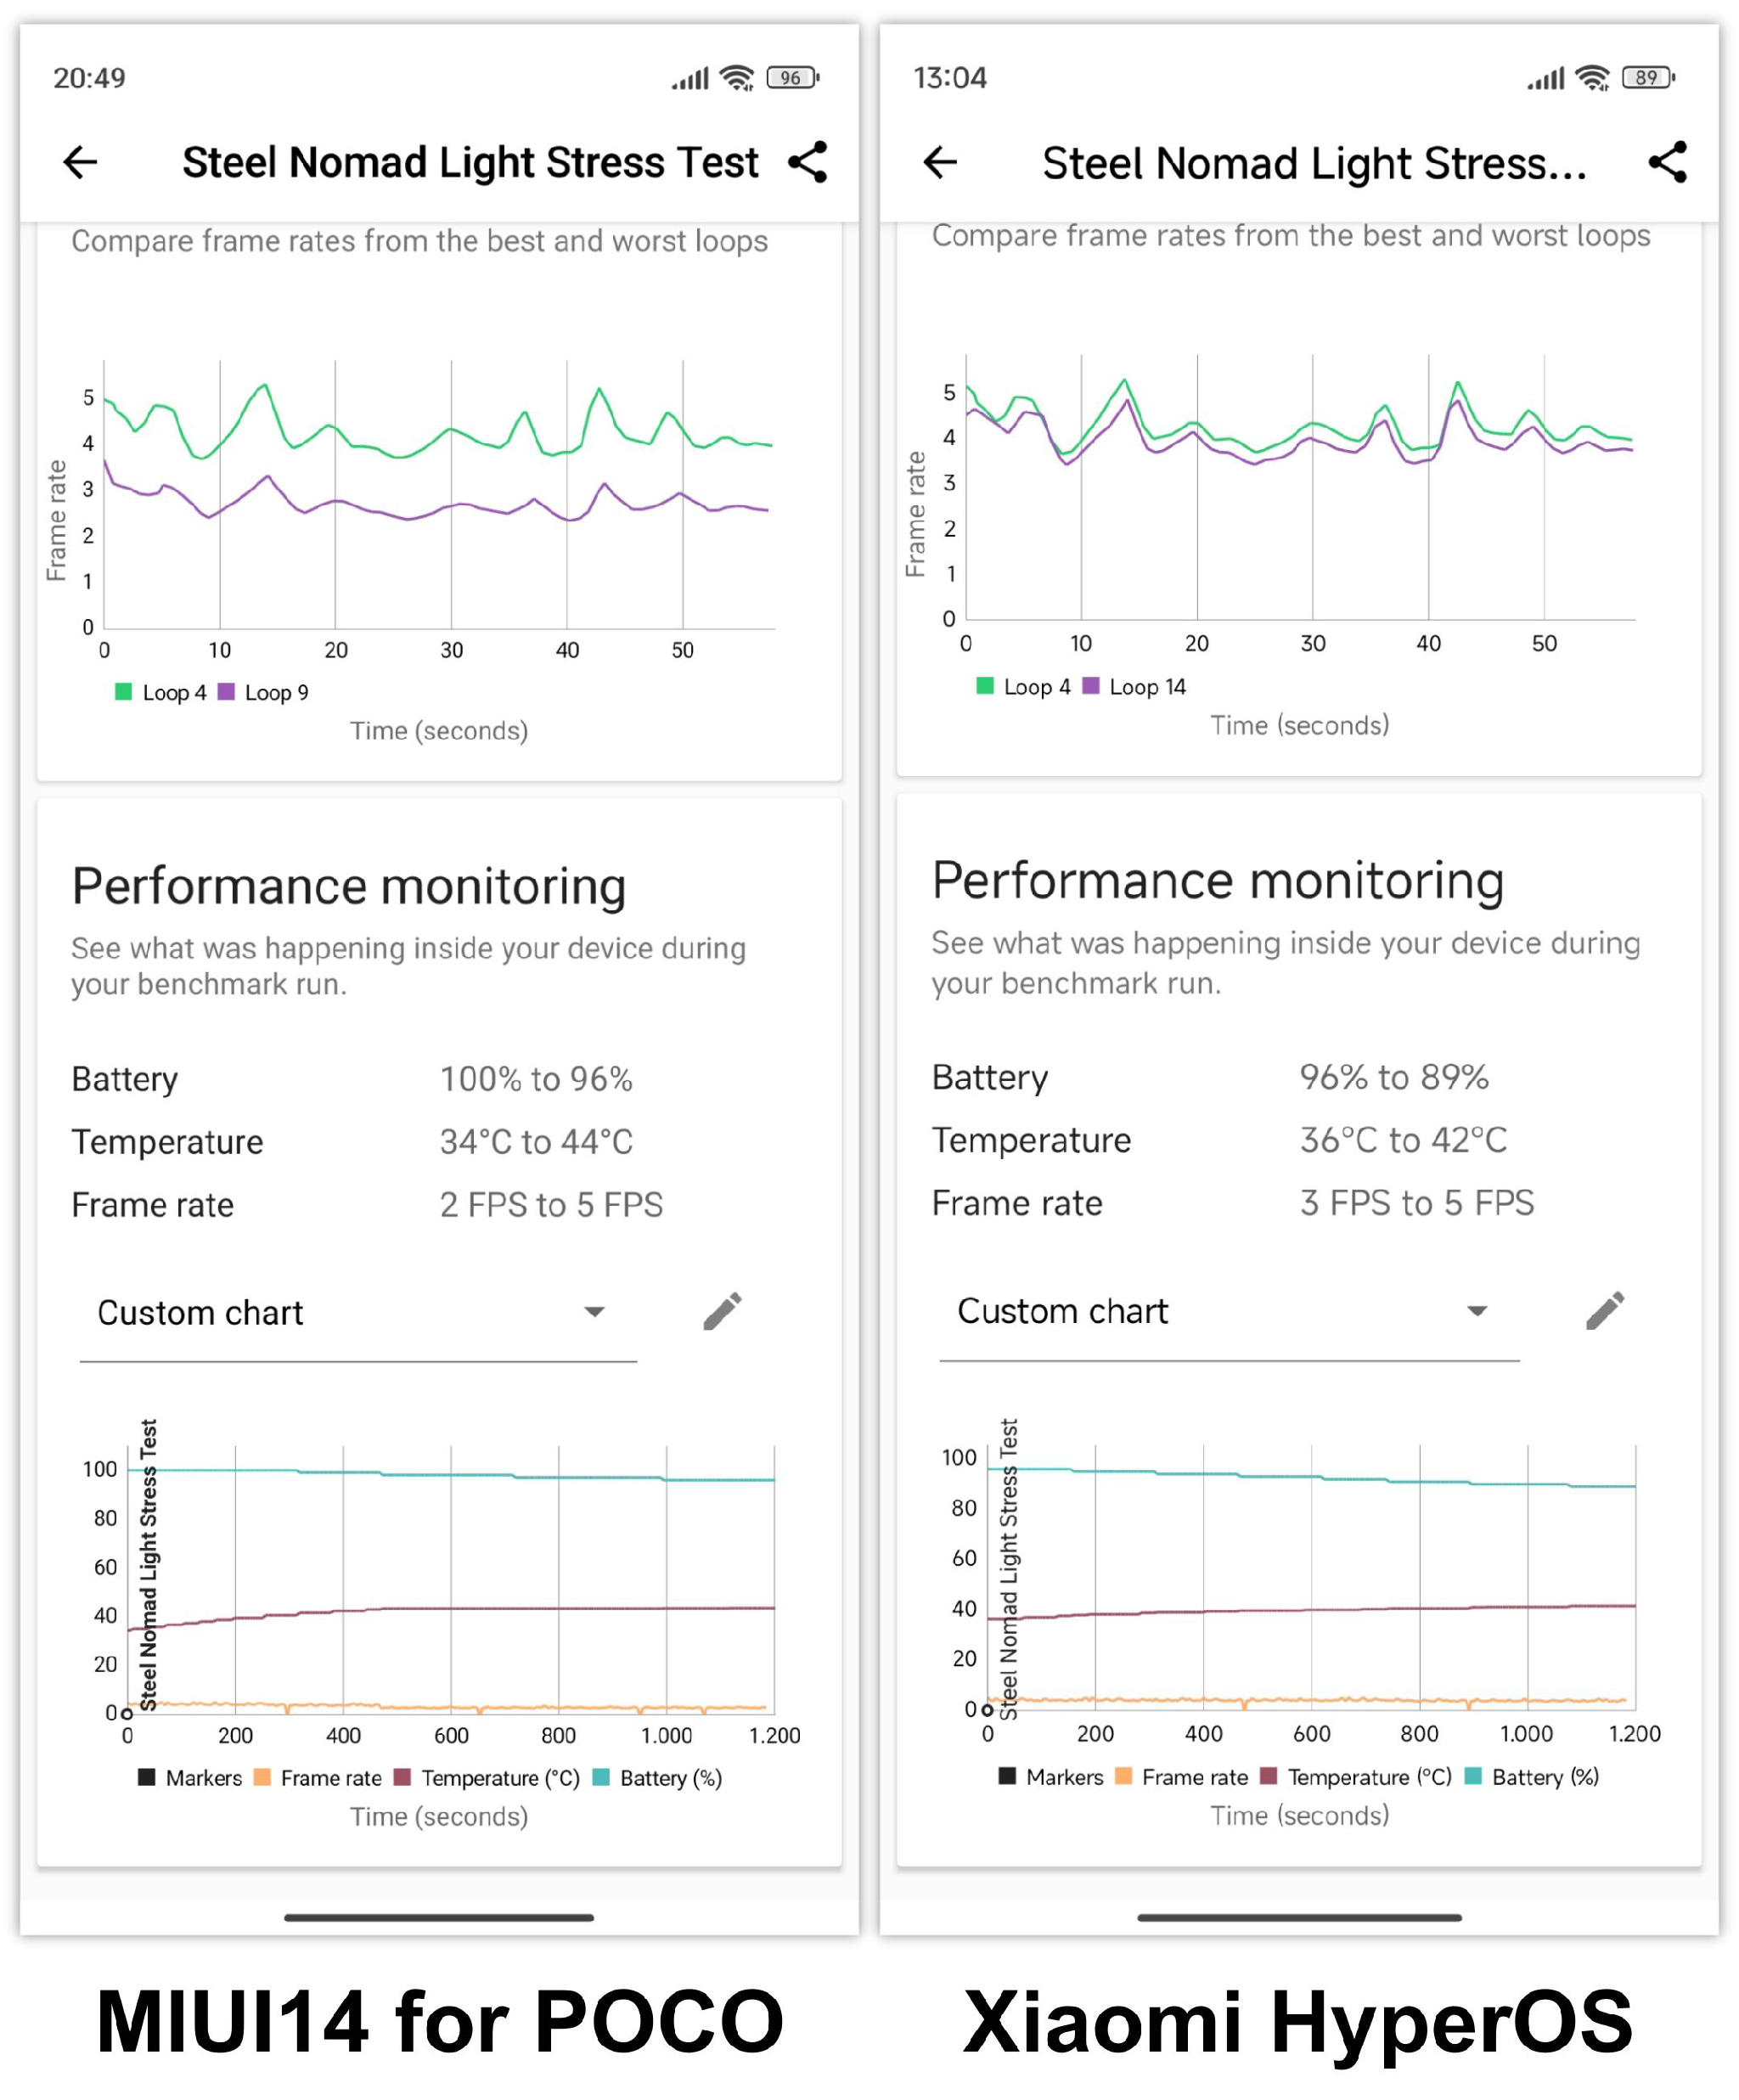Tap share icon in HyperOS screenshot
This screenshot has width=1739, height=2100.
[x=1667, y=161]
